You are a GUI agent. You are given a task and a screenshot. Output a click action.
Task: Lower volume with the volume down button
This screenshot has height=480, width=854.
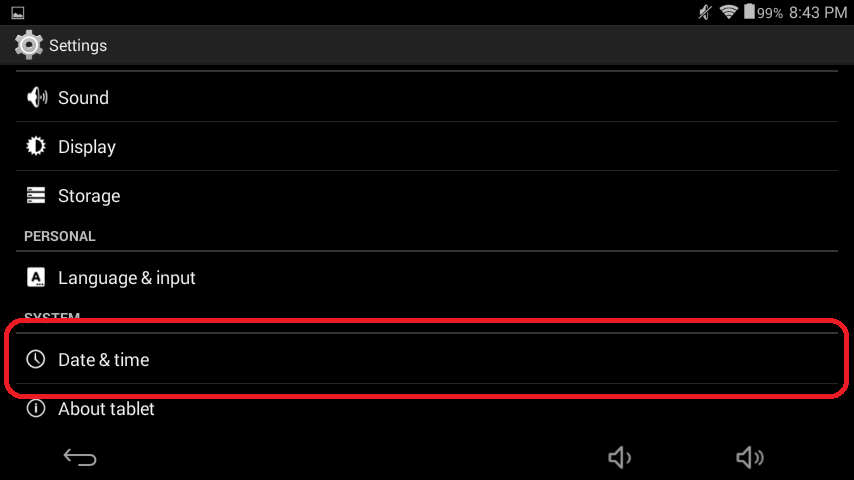(x=619, y=457)
